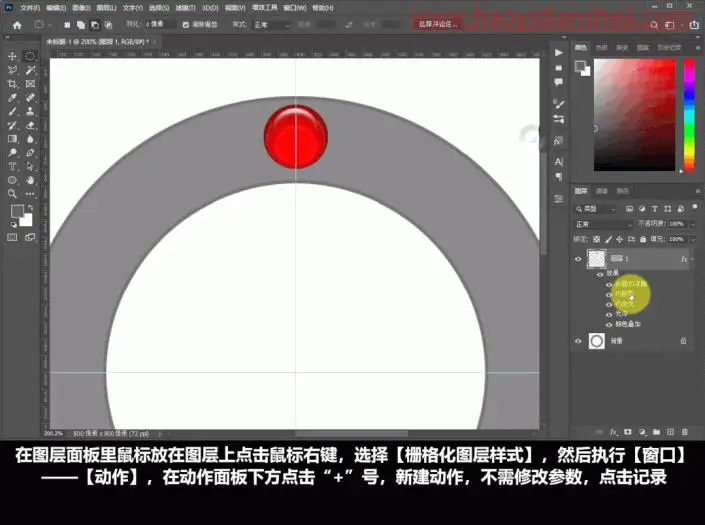Open the Paragraph panel icon
The width and height of the screenshot is (705, 525).
(x=558, y=177)
